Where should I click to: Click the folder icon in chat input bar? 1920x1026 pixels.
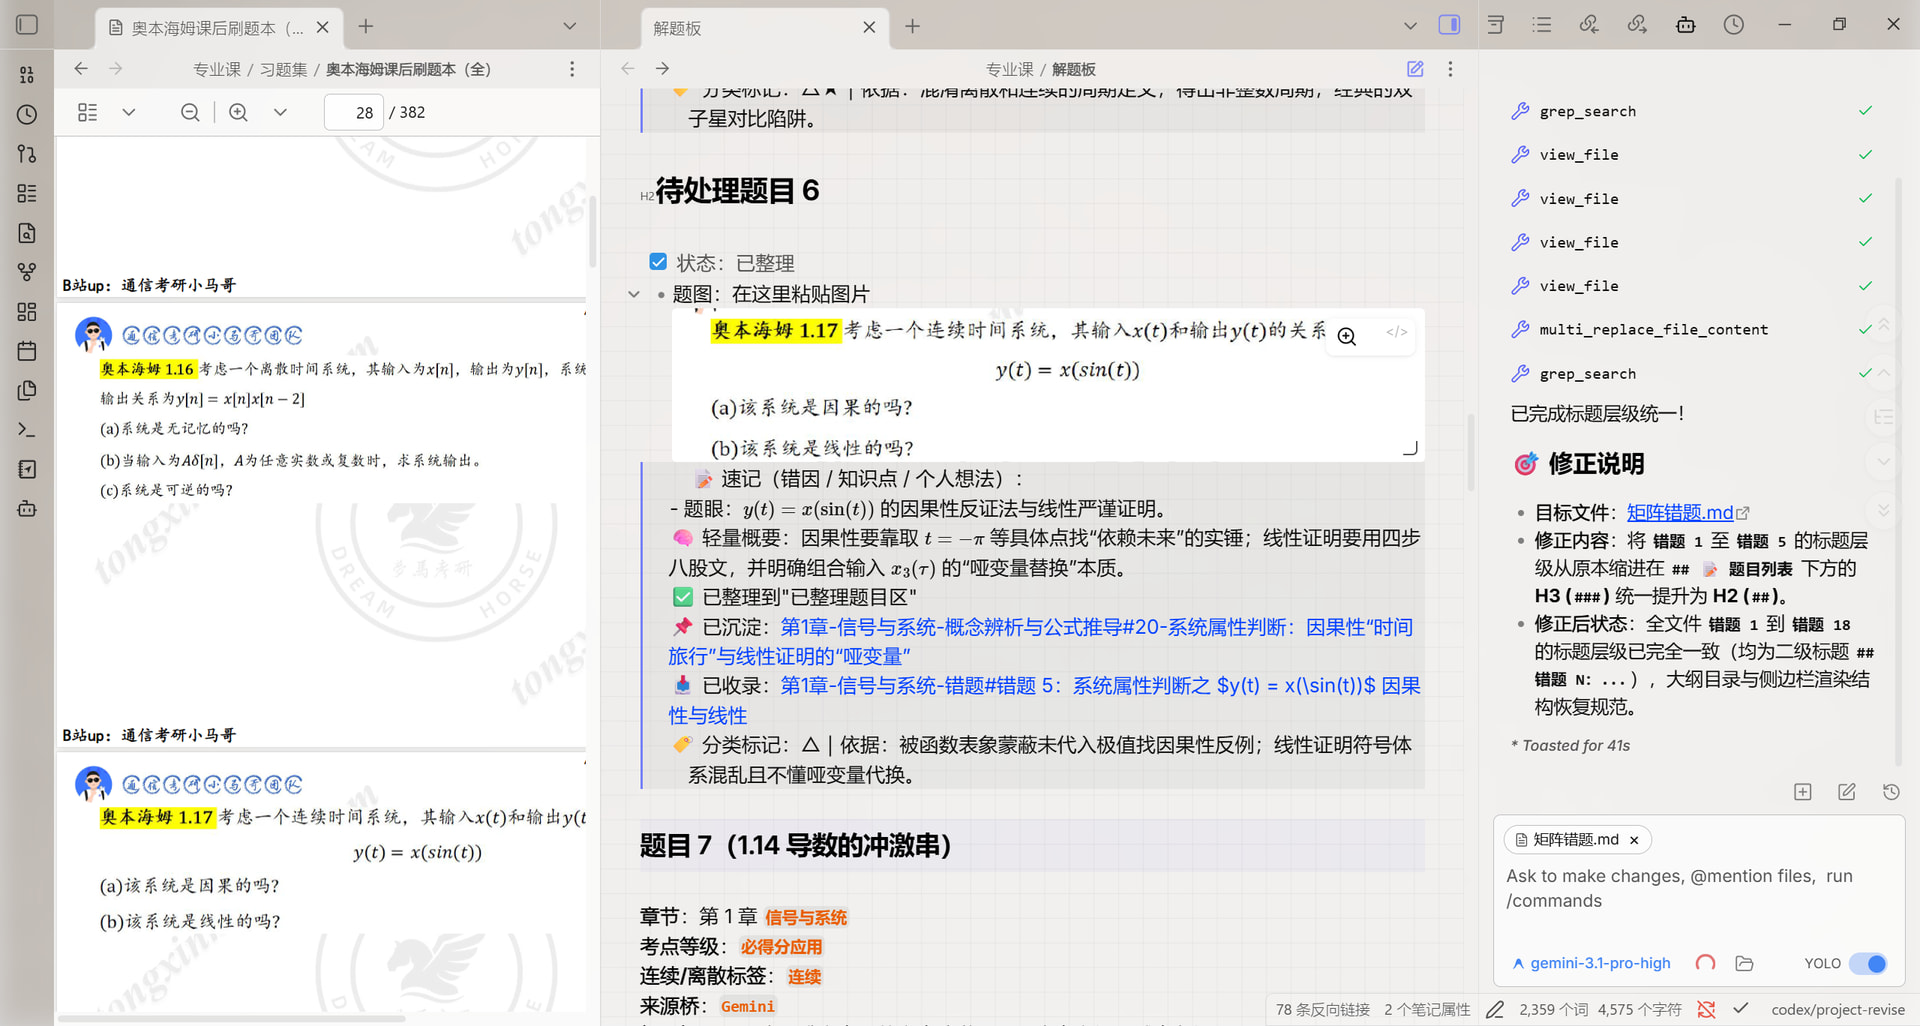(1744, 963)
